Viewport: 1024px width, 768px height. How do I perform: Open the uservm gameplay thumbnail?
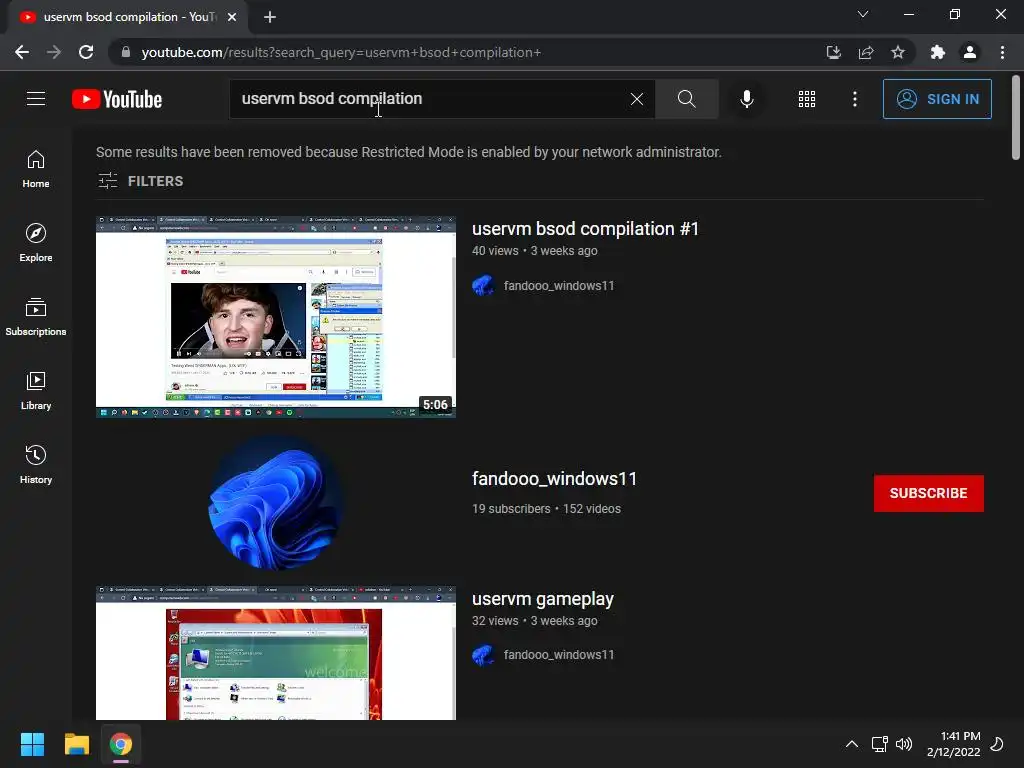pyautogui.click(x=276, y=653)
